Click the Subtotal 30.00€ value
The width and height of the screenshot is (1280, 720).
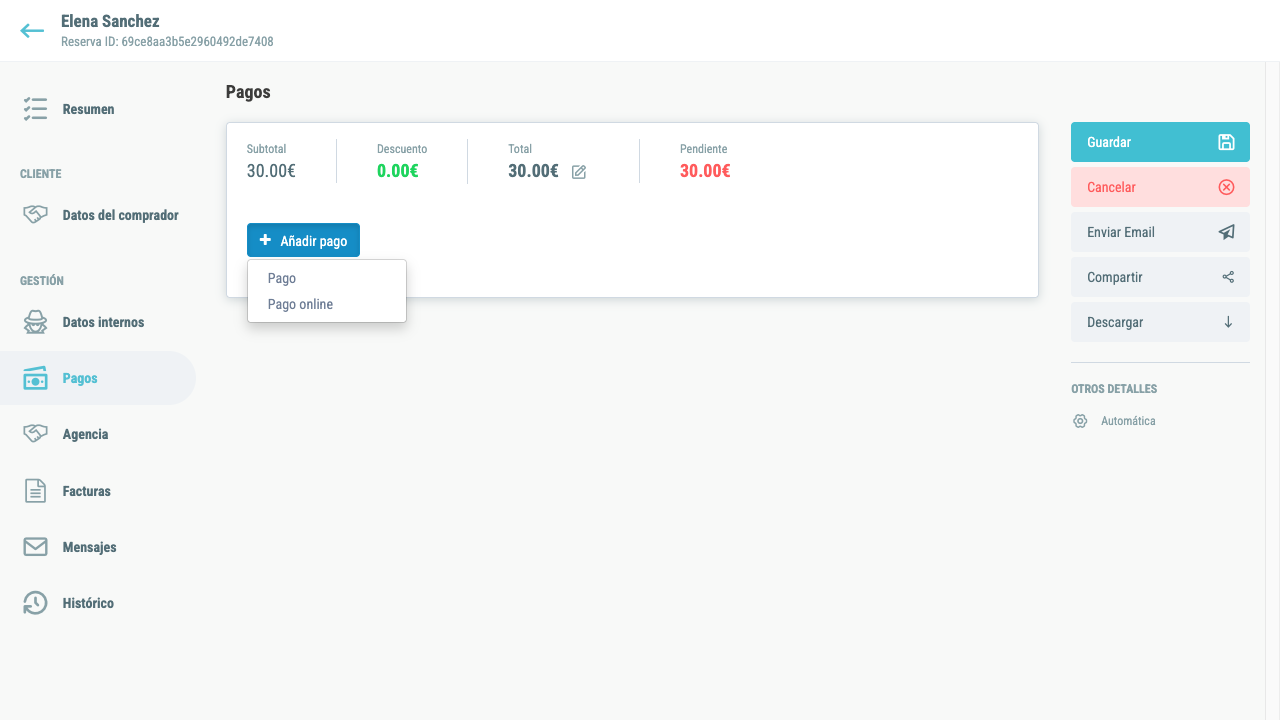(271, 171)
